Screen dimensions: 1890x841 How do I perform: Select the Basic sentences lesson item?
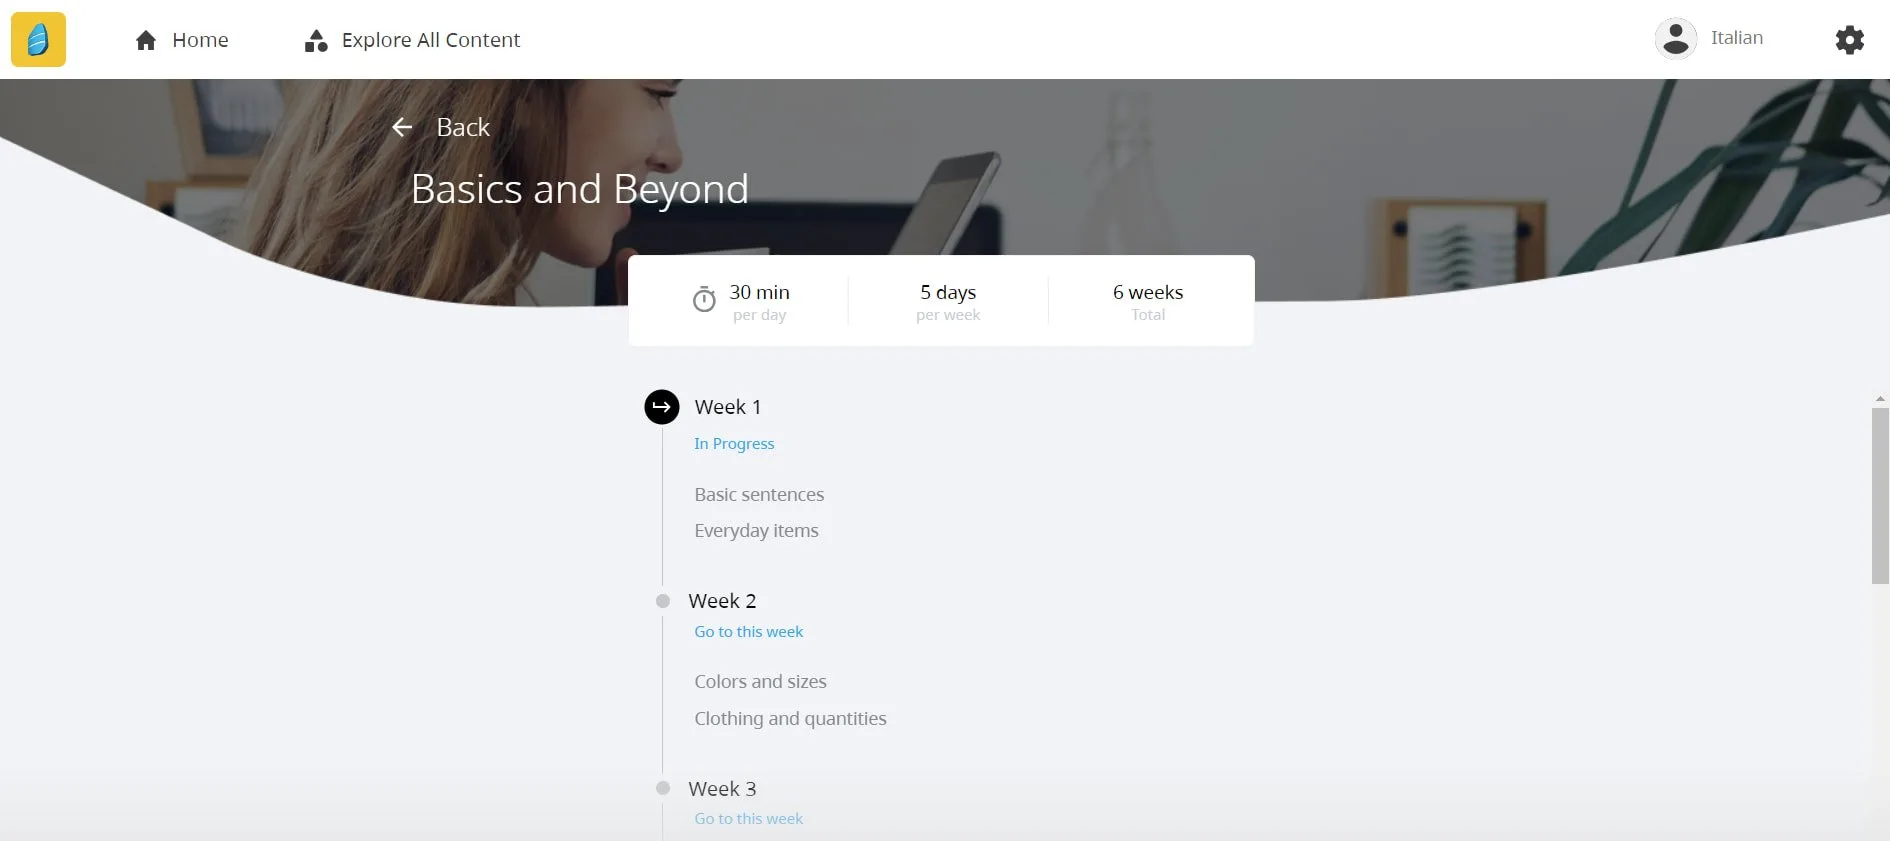pyautogui.click(x=759, y=495)
